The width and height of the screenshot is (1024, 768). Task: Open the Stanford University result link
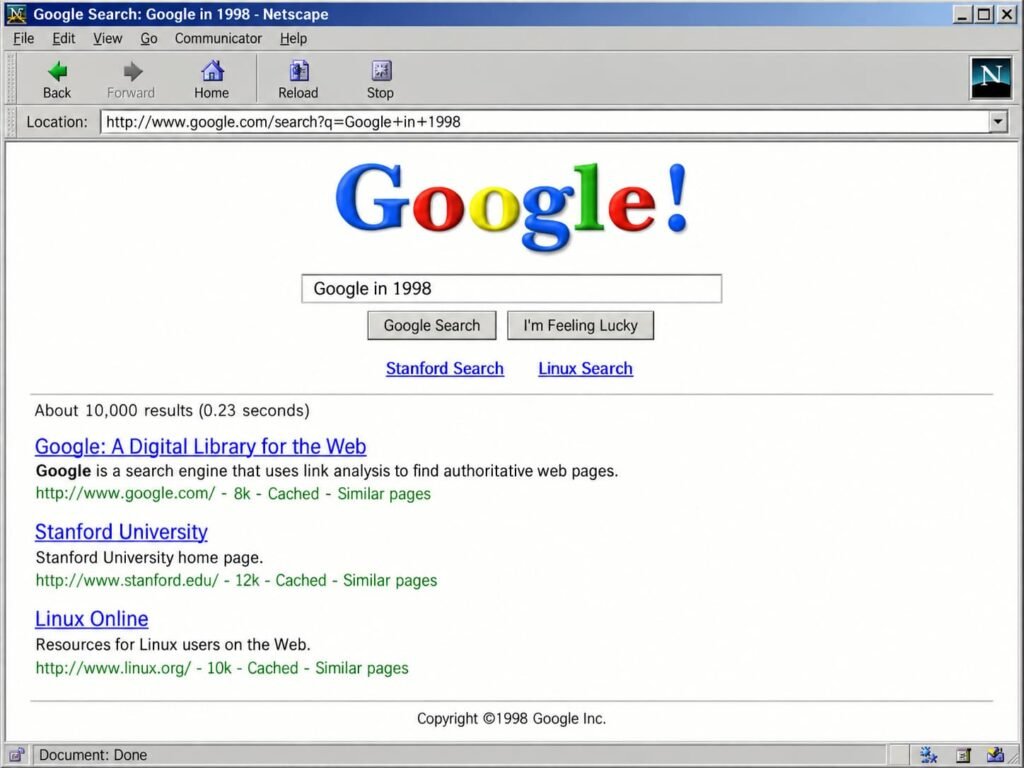[x=121, y=532]
